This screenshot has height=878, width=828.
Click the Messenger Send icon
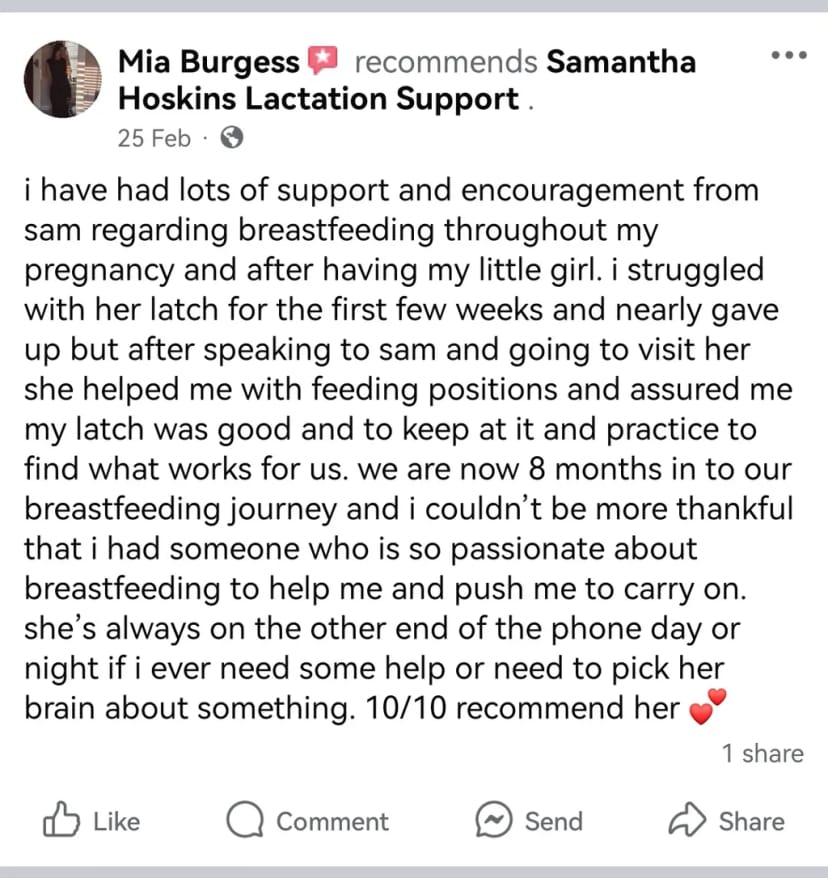coord(494,820)
